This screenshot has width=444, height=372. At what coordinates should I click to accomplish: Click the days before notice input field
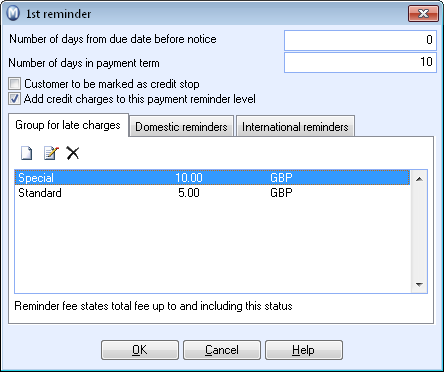pos(360,40)
